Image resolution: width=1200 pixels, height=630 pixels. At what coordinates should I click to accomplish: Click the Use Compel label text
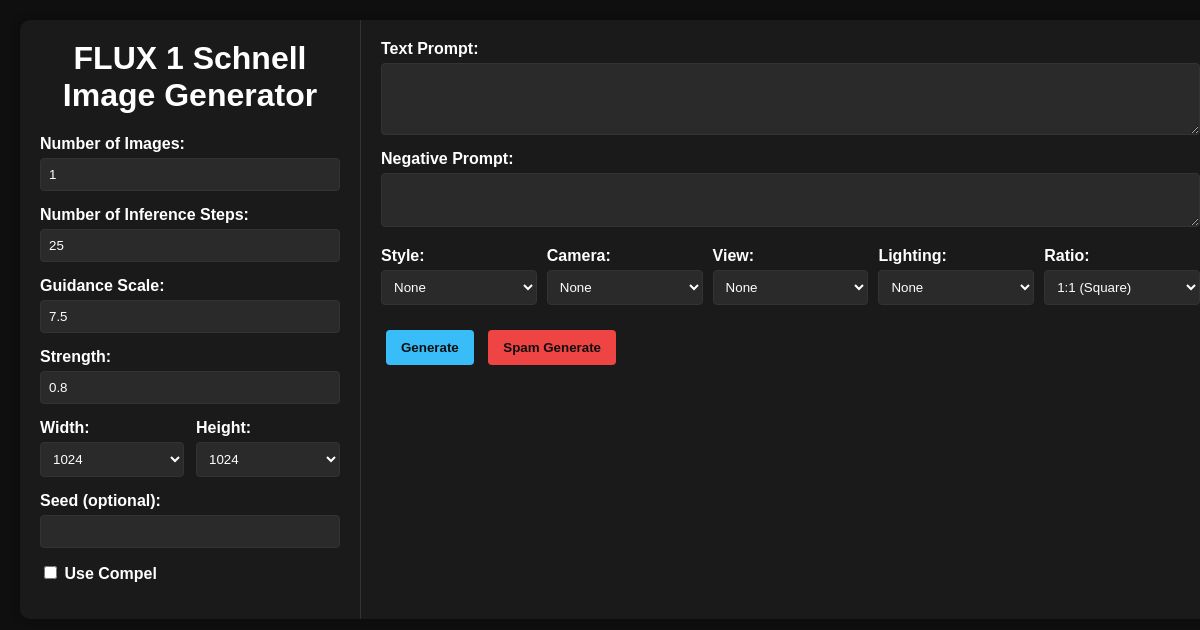coord(110,574)
